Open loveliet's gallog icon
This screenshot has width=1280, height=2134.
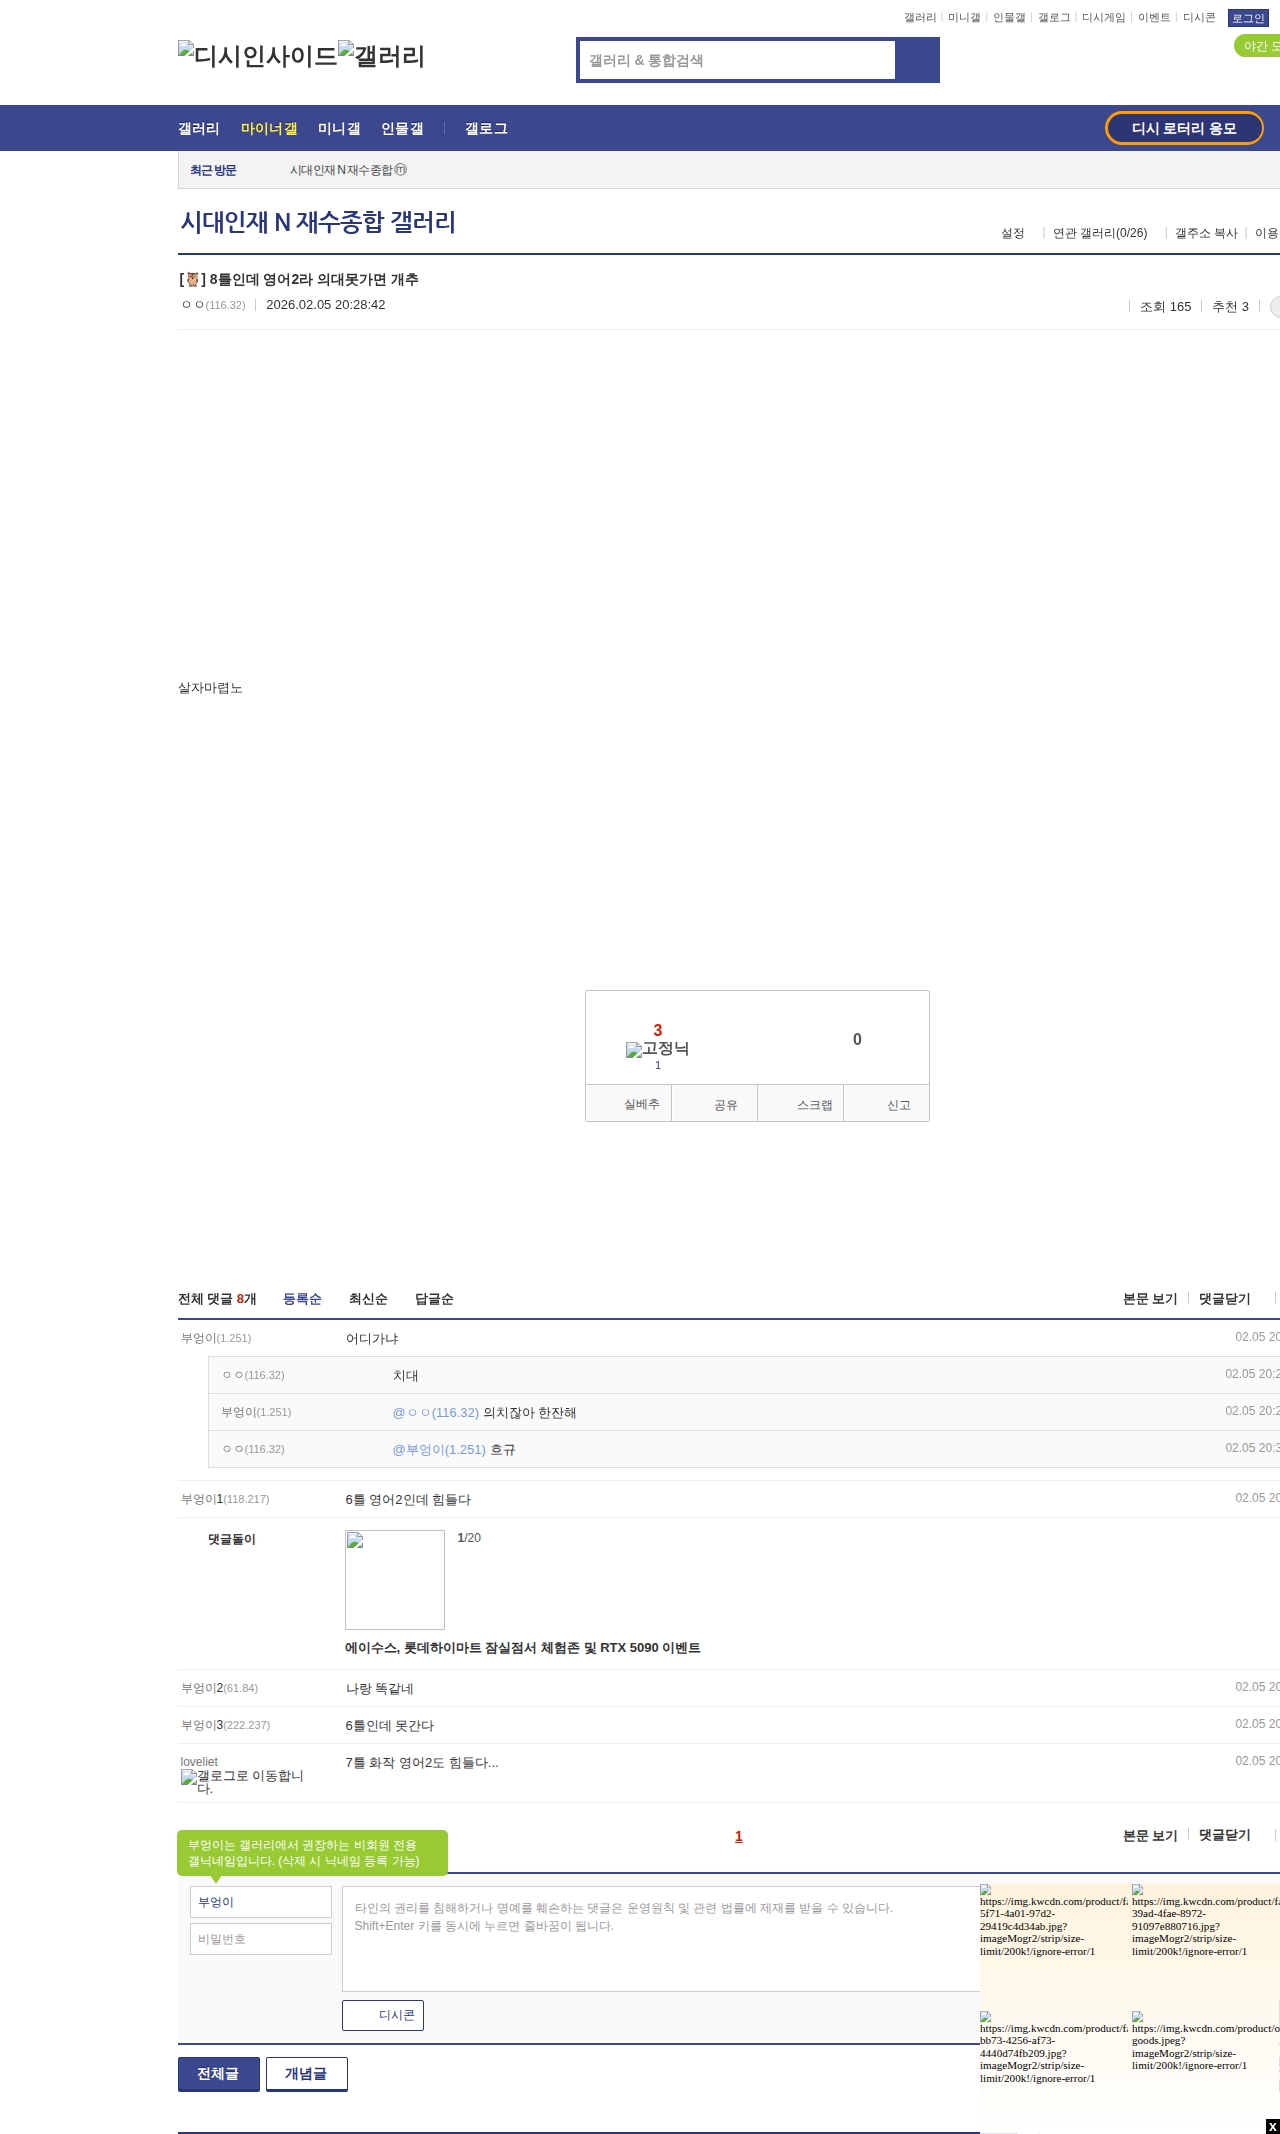[x=189, y=1777]
